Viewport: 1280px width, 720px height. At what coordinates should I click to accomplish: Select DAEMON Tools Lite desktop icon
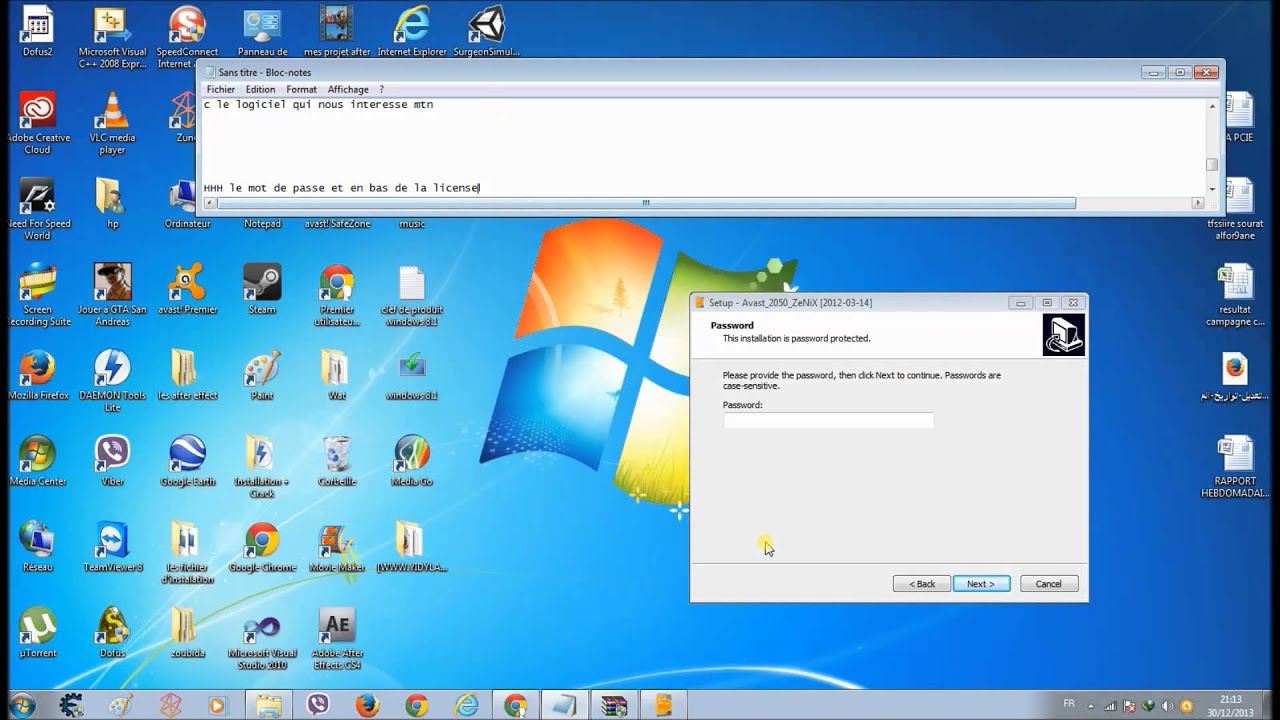point(112,381)
